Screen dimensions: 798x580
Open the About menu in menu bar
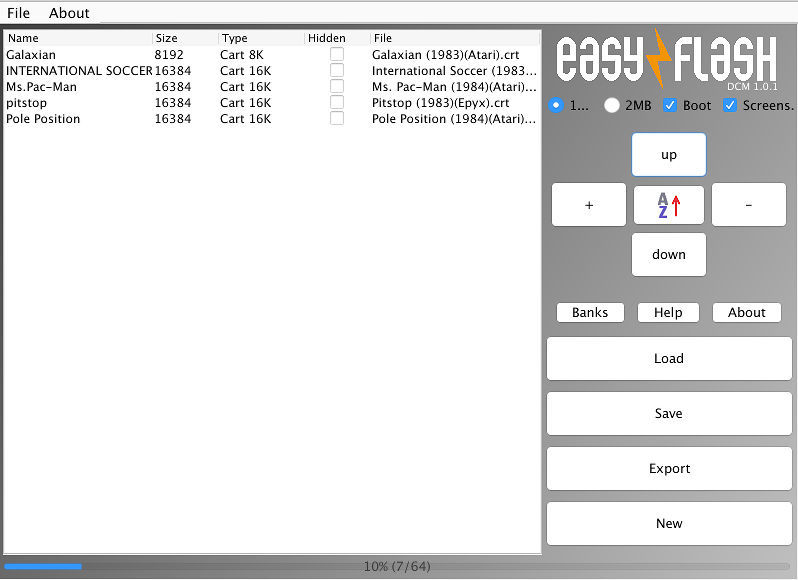coord(69,13)
